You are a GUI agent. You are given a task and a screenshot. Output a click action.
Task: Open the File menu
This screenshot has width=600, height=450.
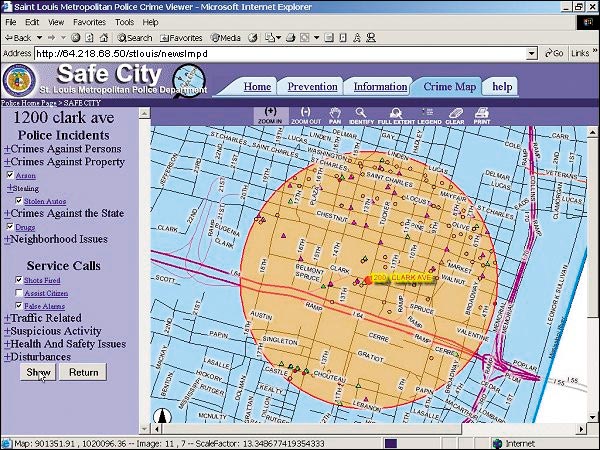point(11,22)
